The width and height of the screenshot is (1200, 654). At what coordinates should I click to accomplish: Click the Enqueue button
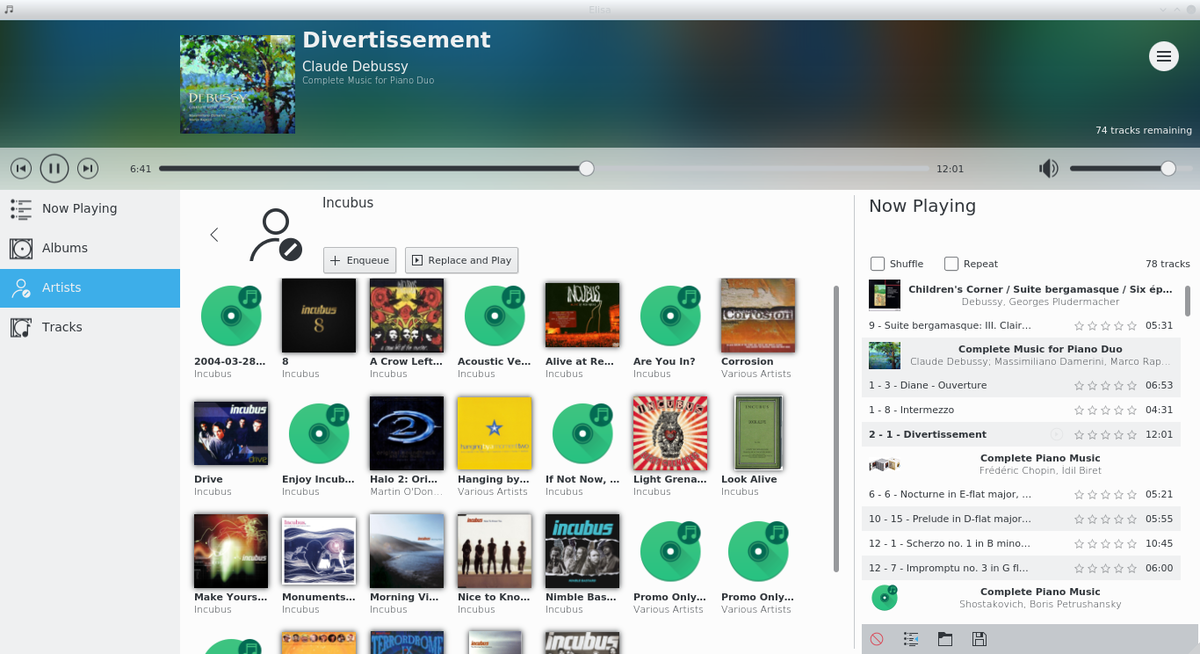[x=359, y=260]
